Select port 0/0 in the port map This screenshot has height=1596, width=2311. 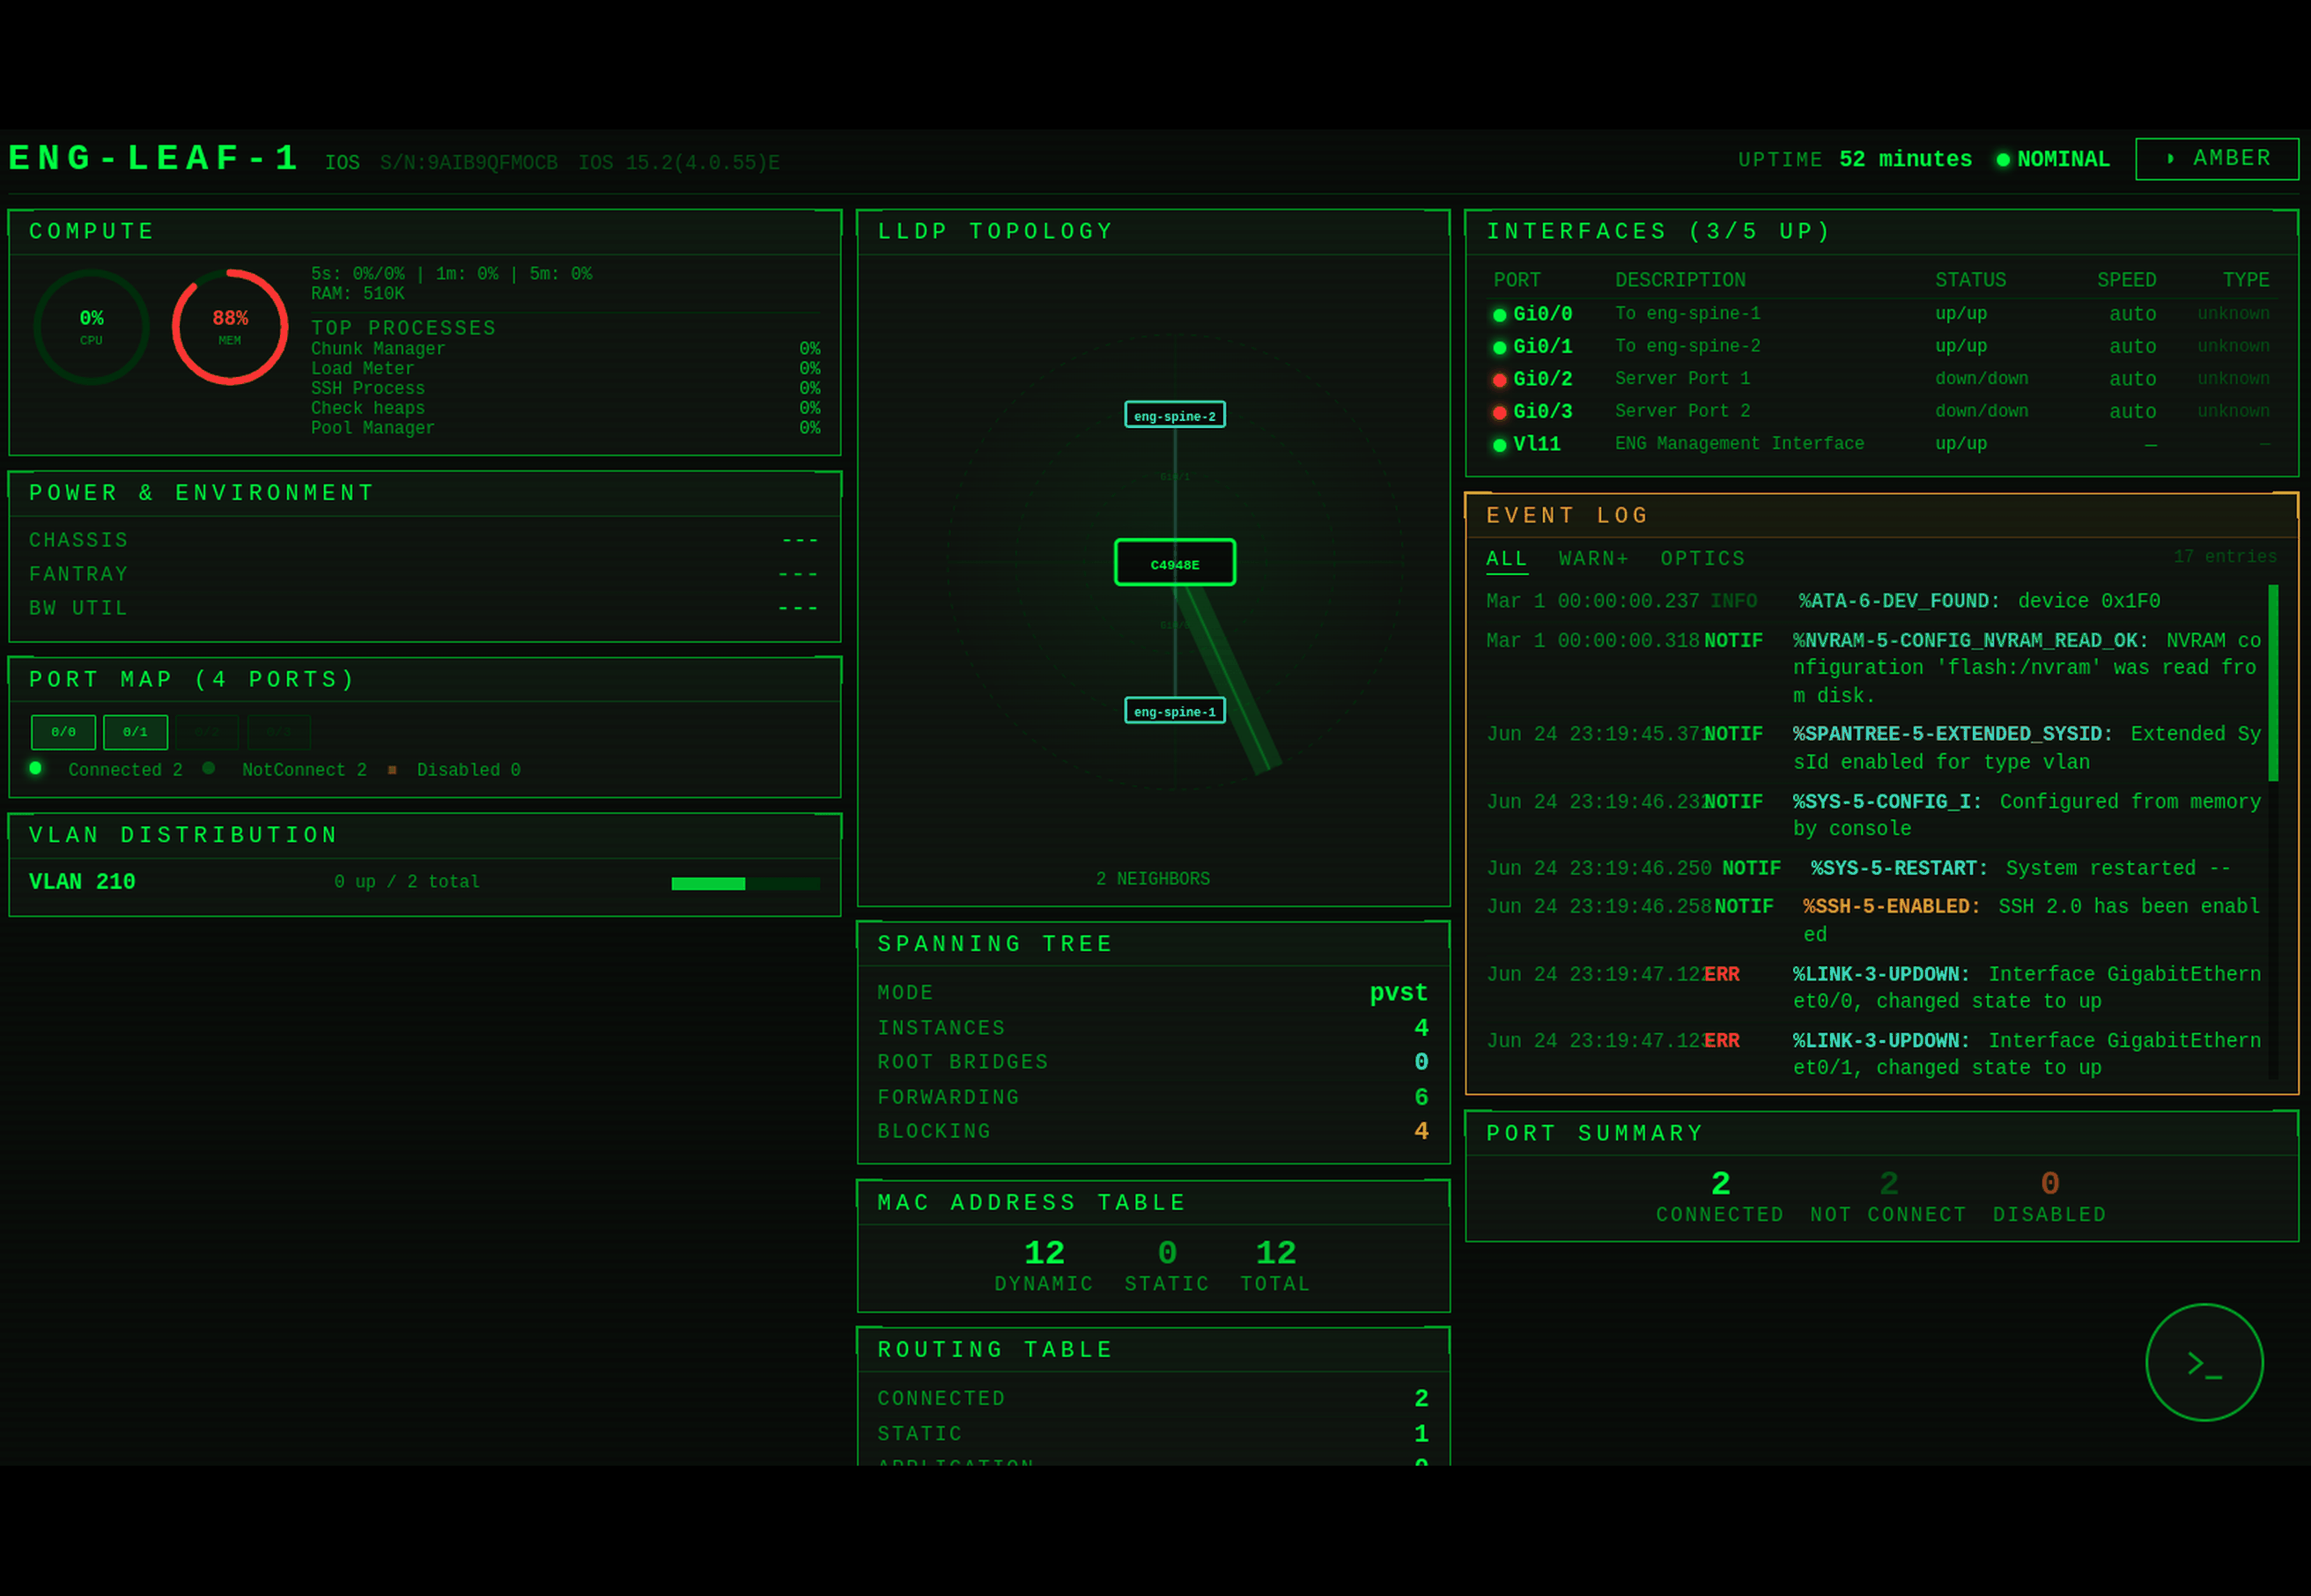point(64,732)
